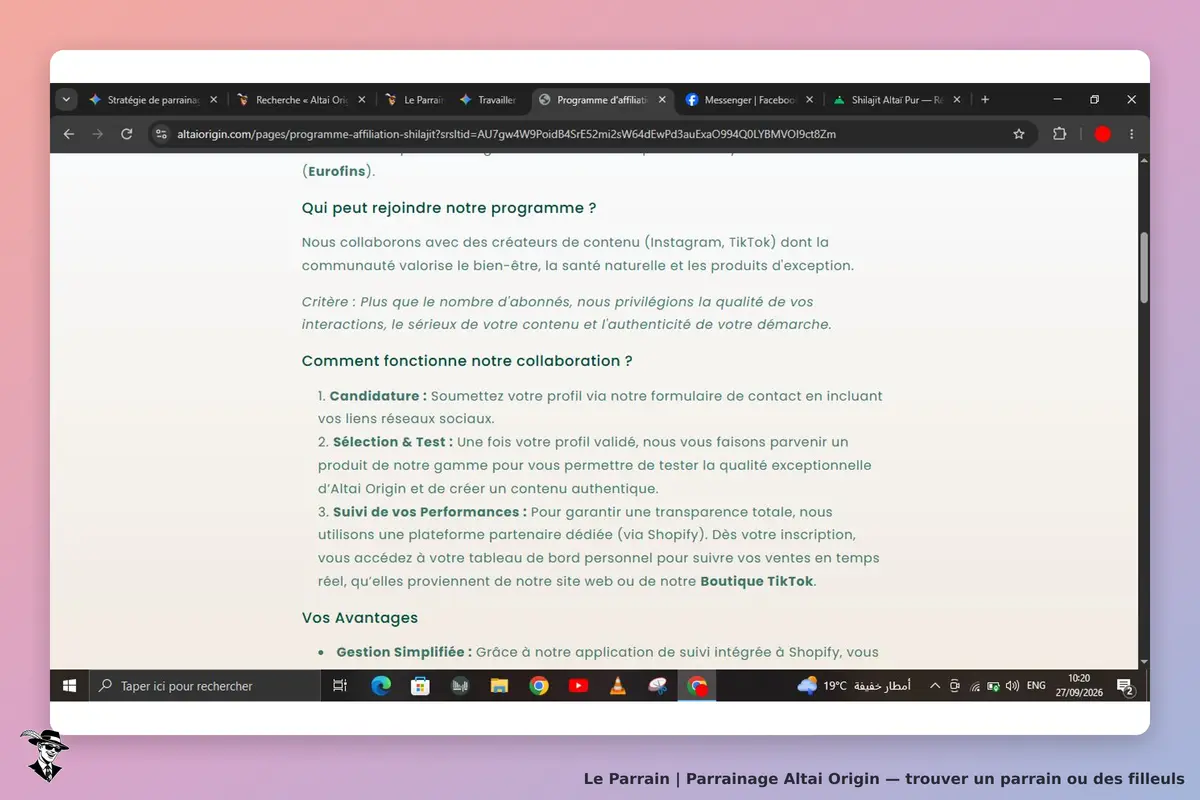1200x800 pixels.
Task: Click the bold Suivi de vos Performances : label
Action: click(x=430, y=512)
